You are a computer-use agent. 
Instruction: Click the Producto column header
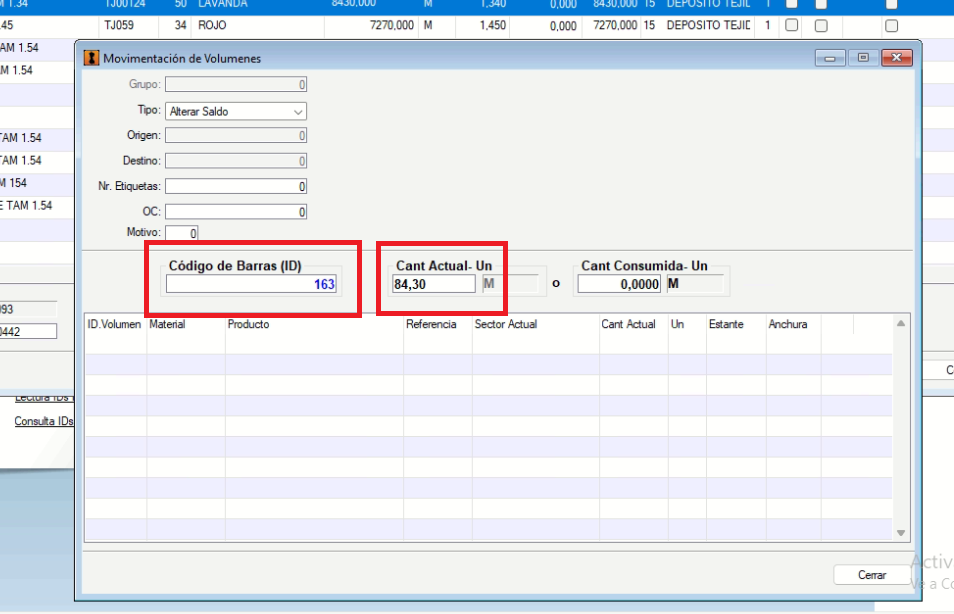(x=314, y=324)
